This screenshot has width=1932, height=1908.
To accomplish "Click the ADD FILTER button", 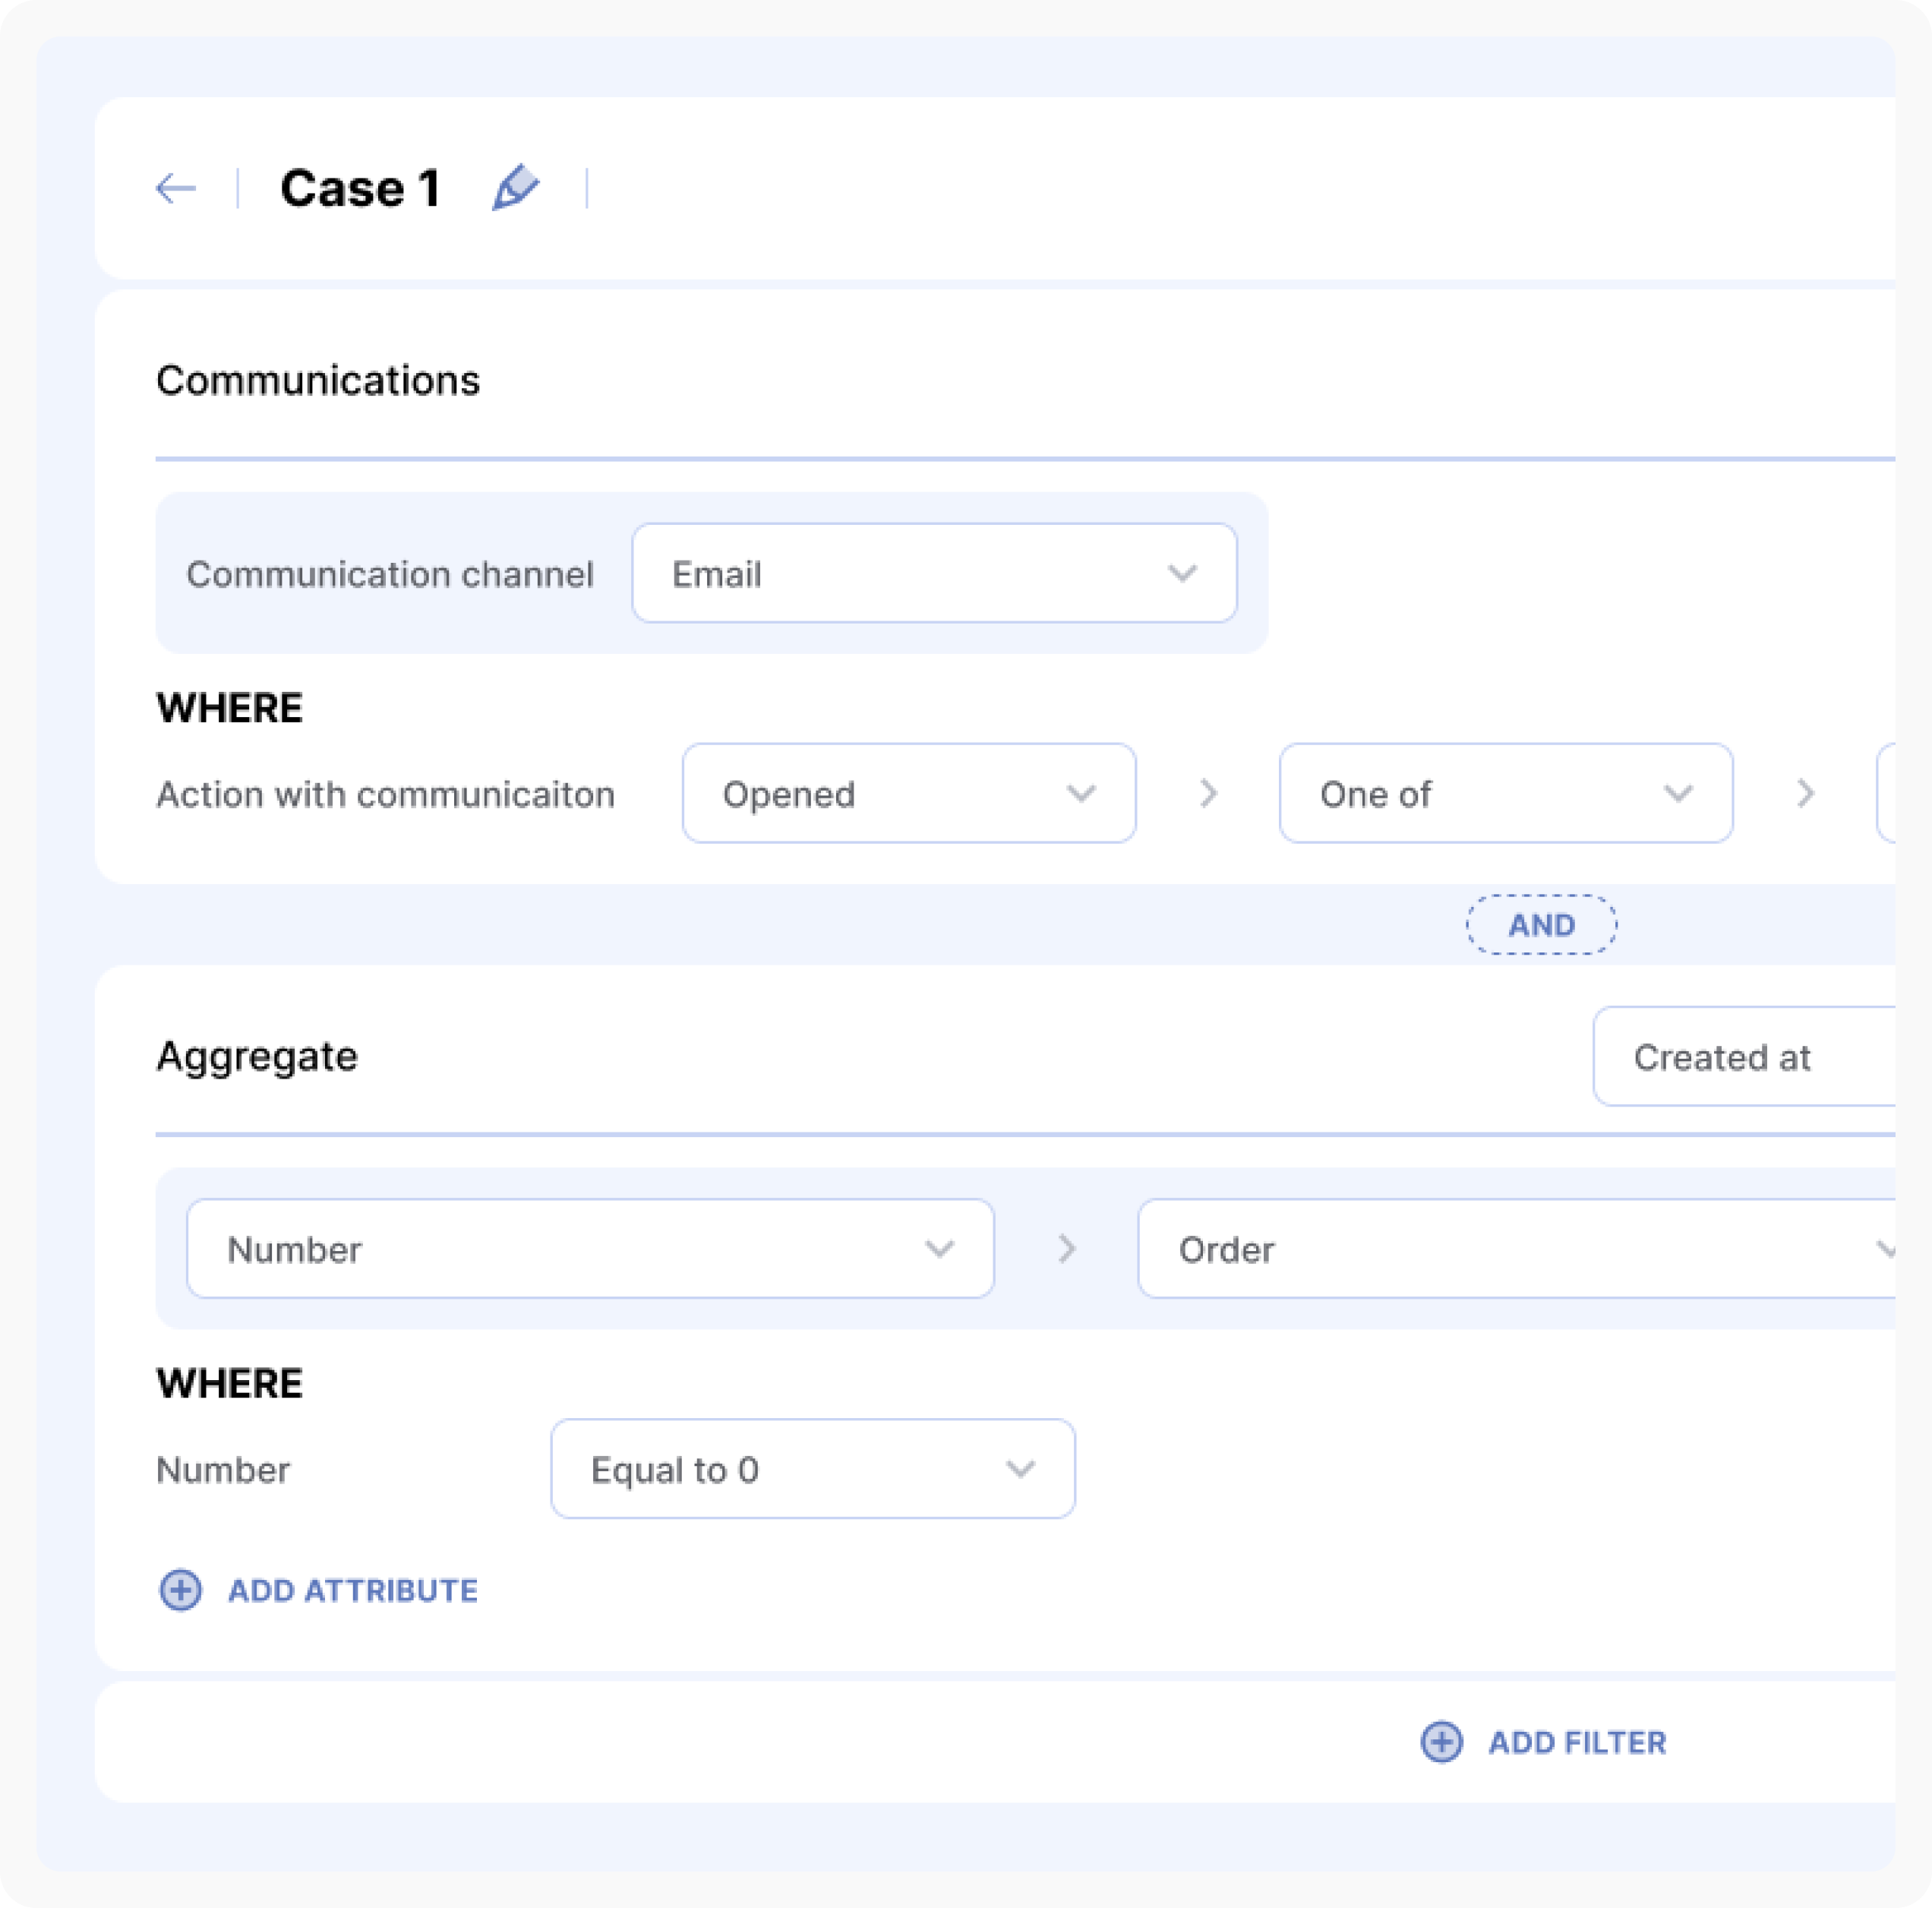I will pos(1577,1742).
